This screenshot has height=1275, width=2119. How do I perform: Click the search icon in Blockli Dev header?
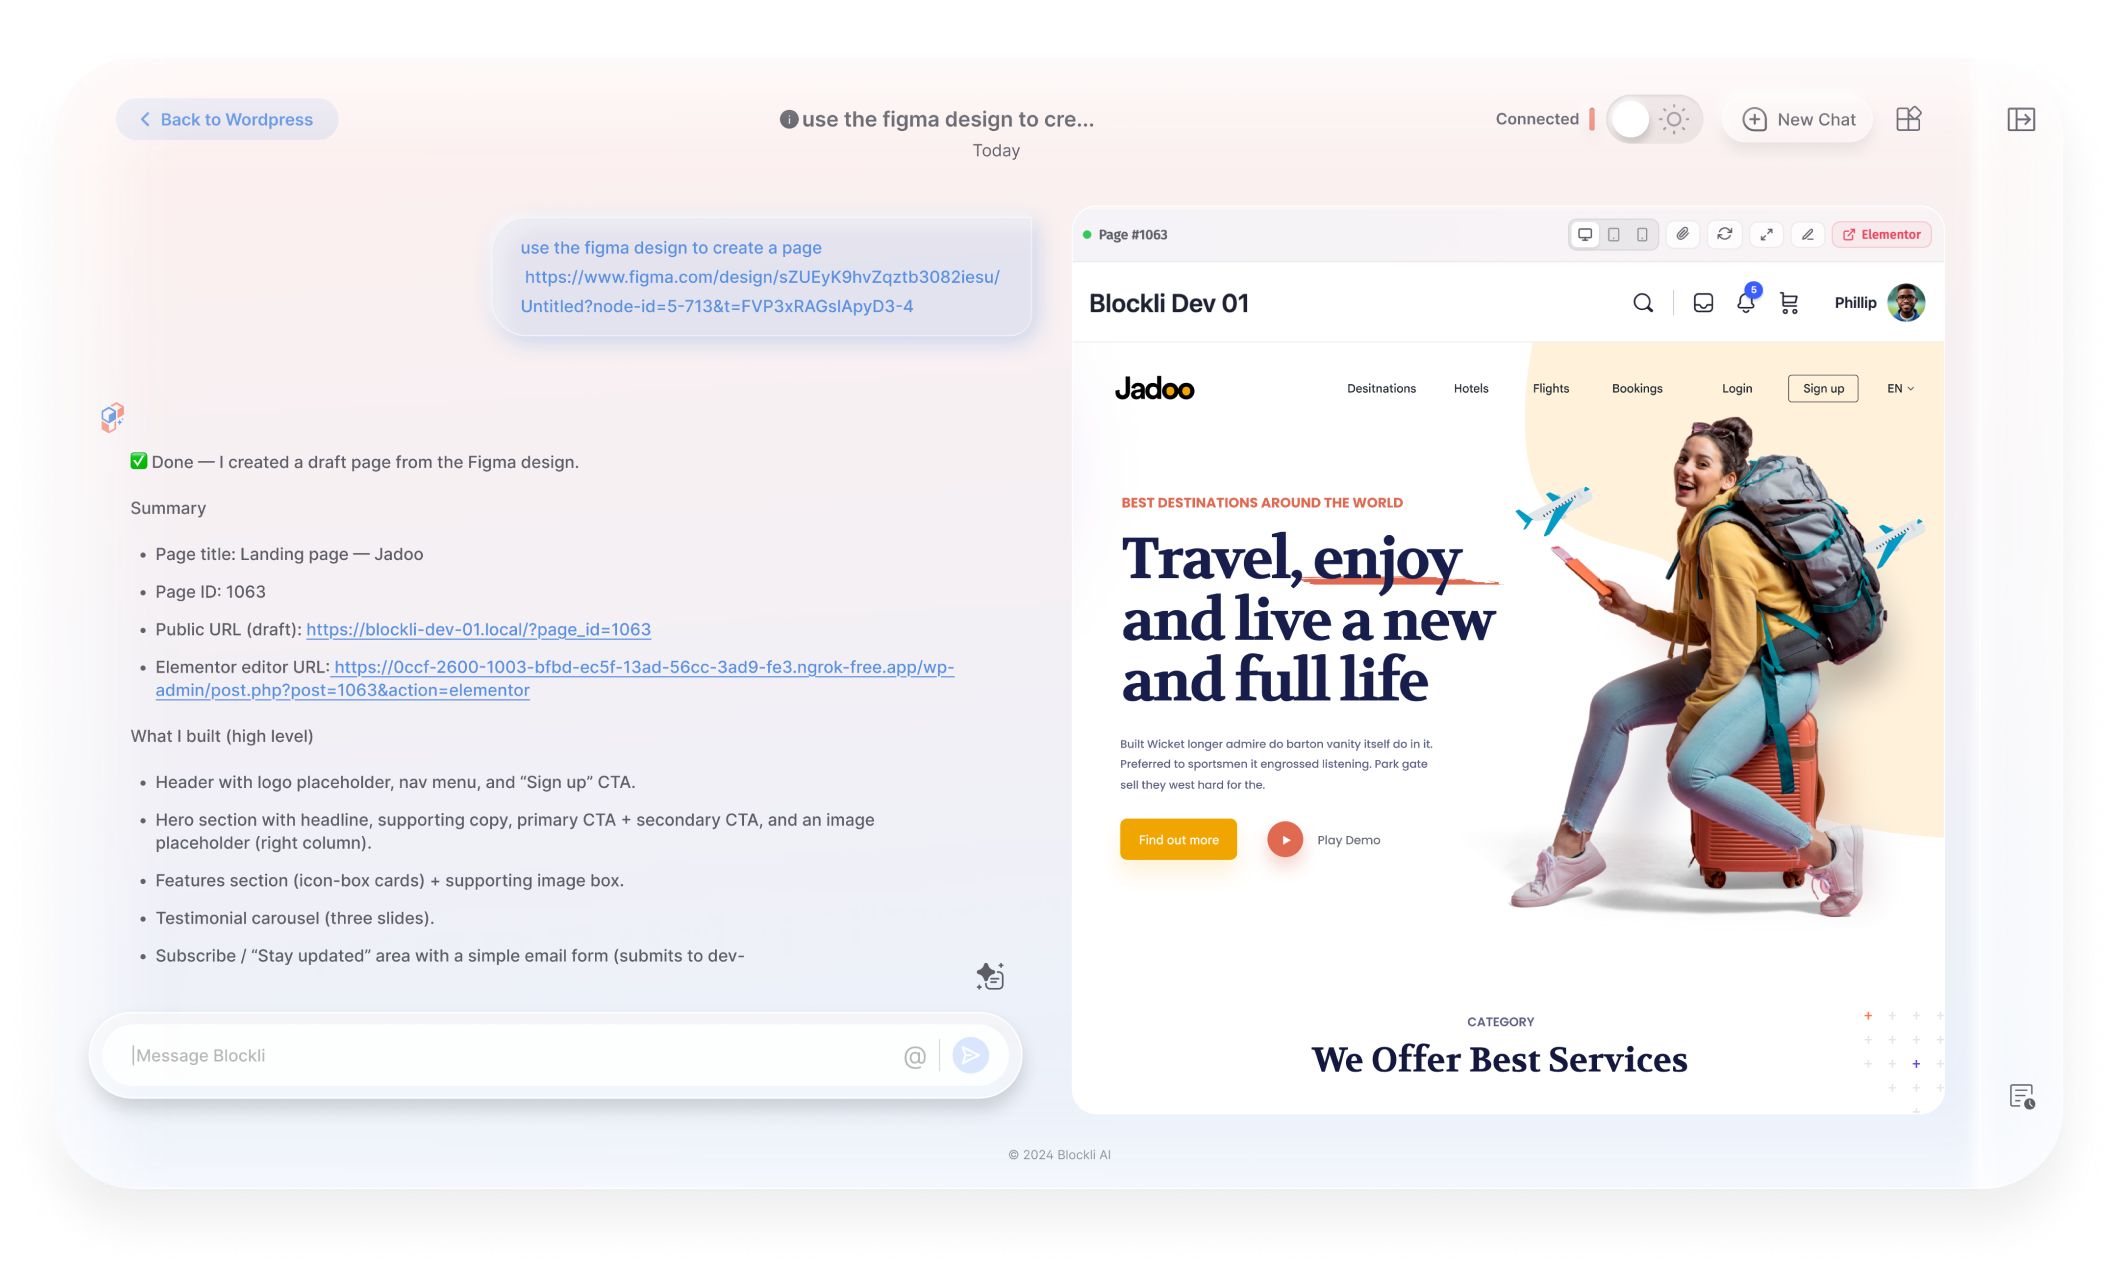[x=1643, y=303]
